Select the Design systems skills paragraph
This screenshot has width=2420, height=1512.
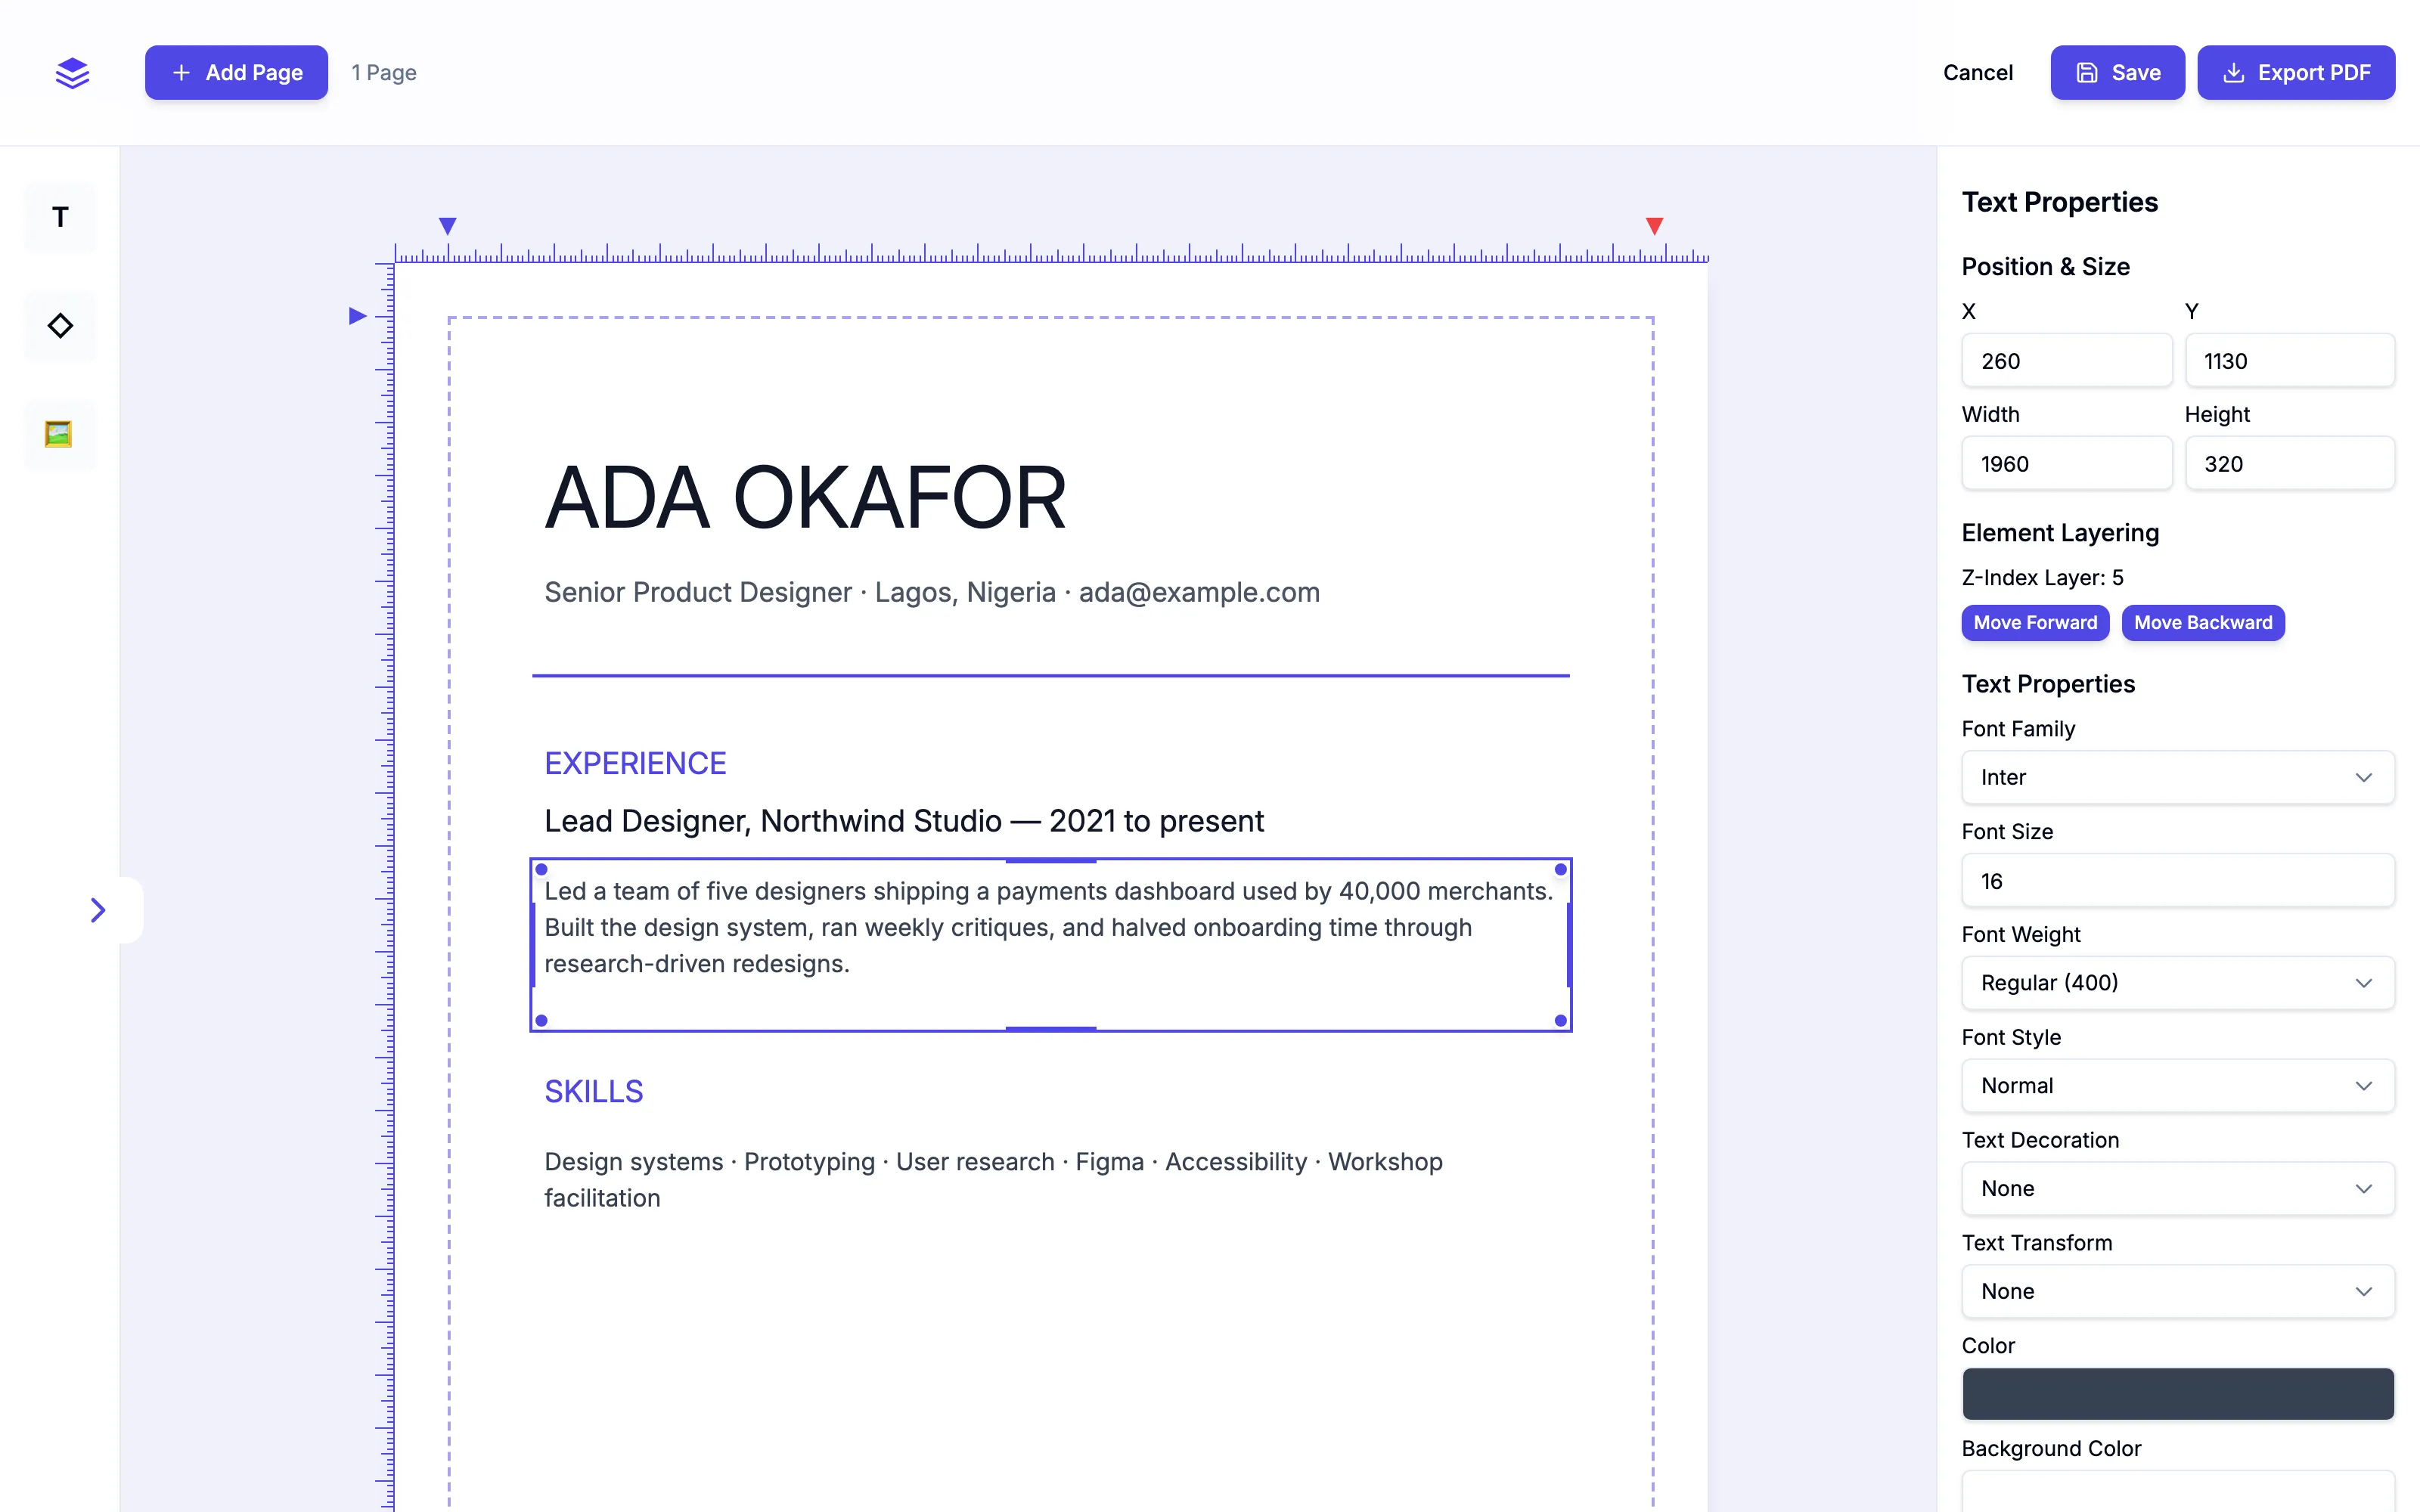(x=993, y=1180)
